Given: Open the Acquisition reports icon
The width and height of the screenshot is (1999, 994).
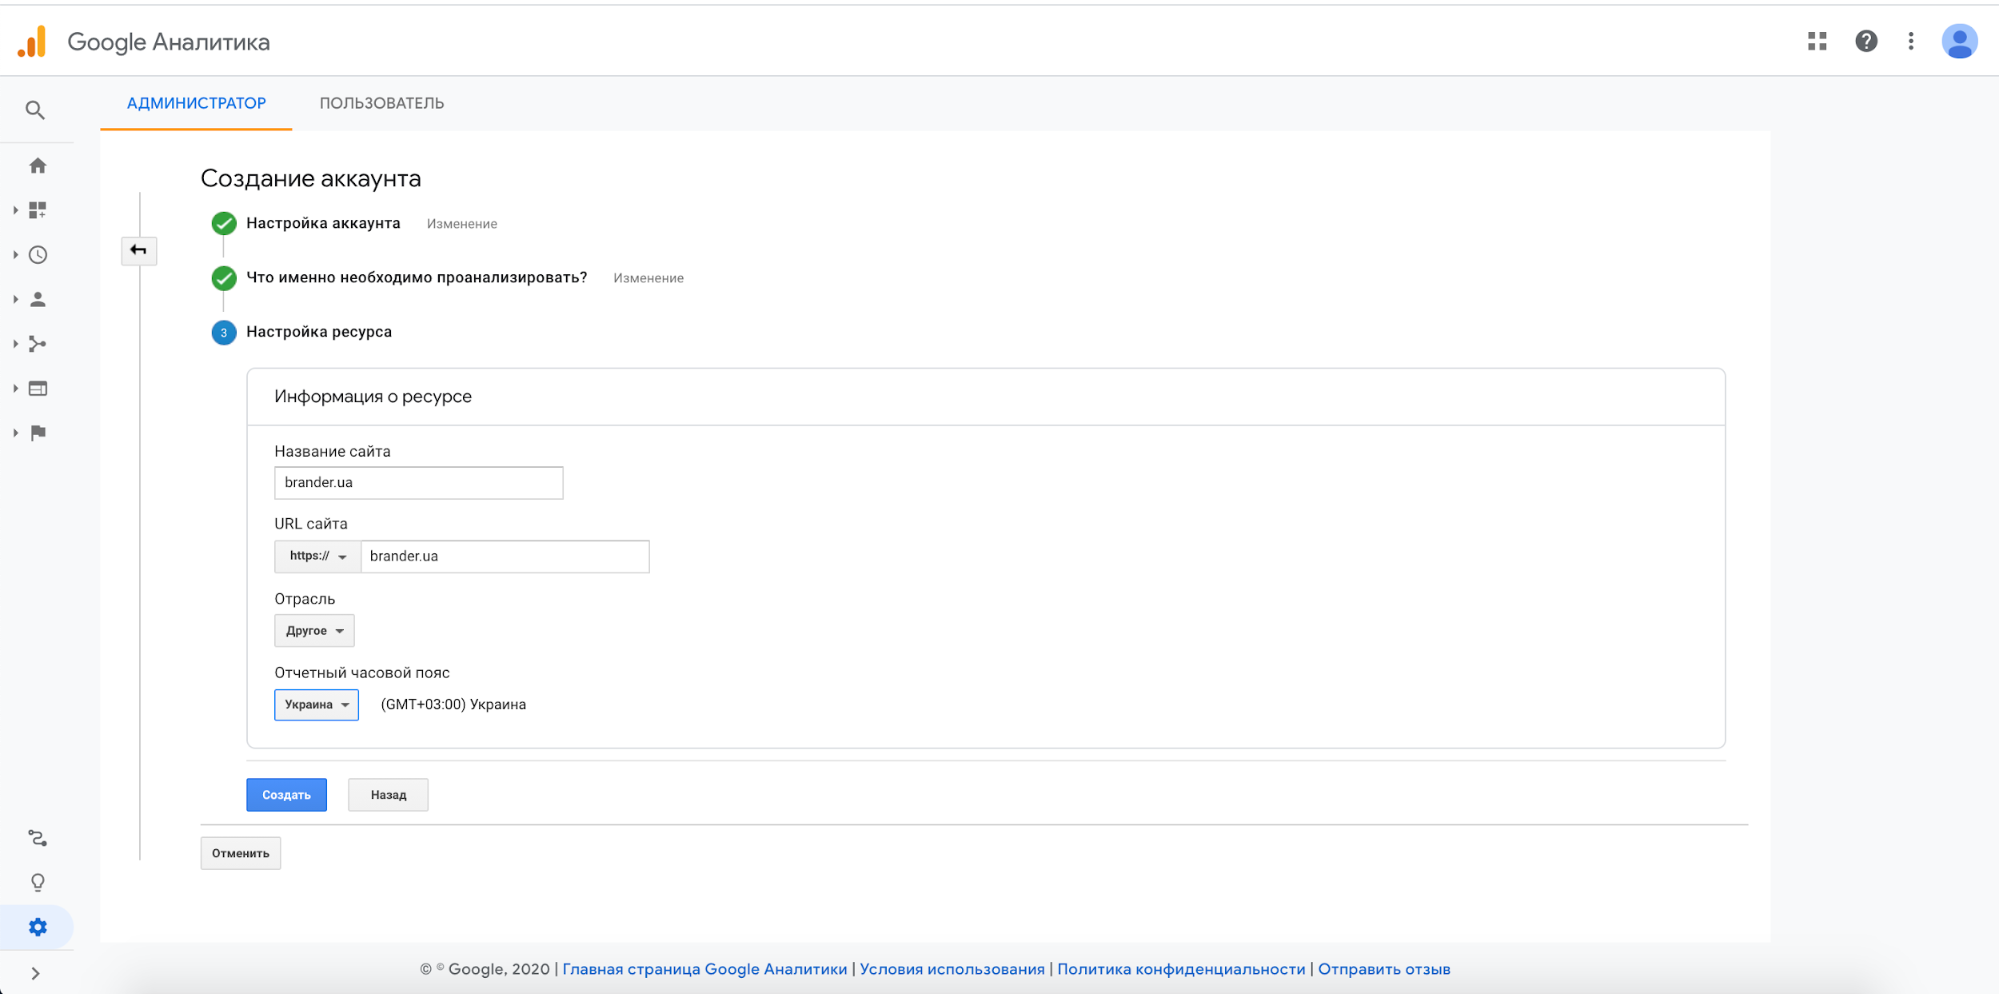Looking at the screenshot, I should (38, 344).
